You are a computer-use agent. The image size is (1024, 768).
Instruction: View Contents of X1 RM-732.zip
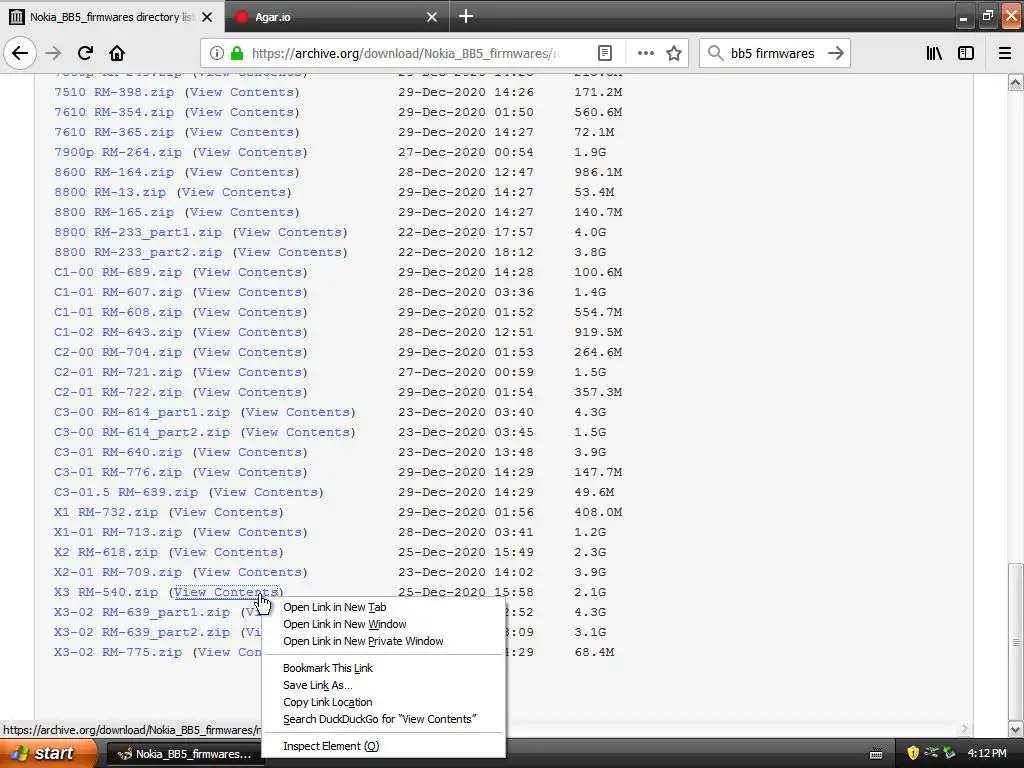(226, 512)
